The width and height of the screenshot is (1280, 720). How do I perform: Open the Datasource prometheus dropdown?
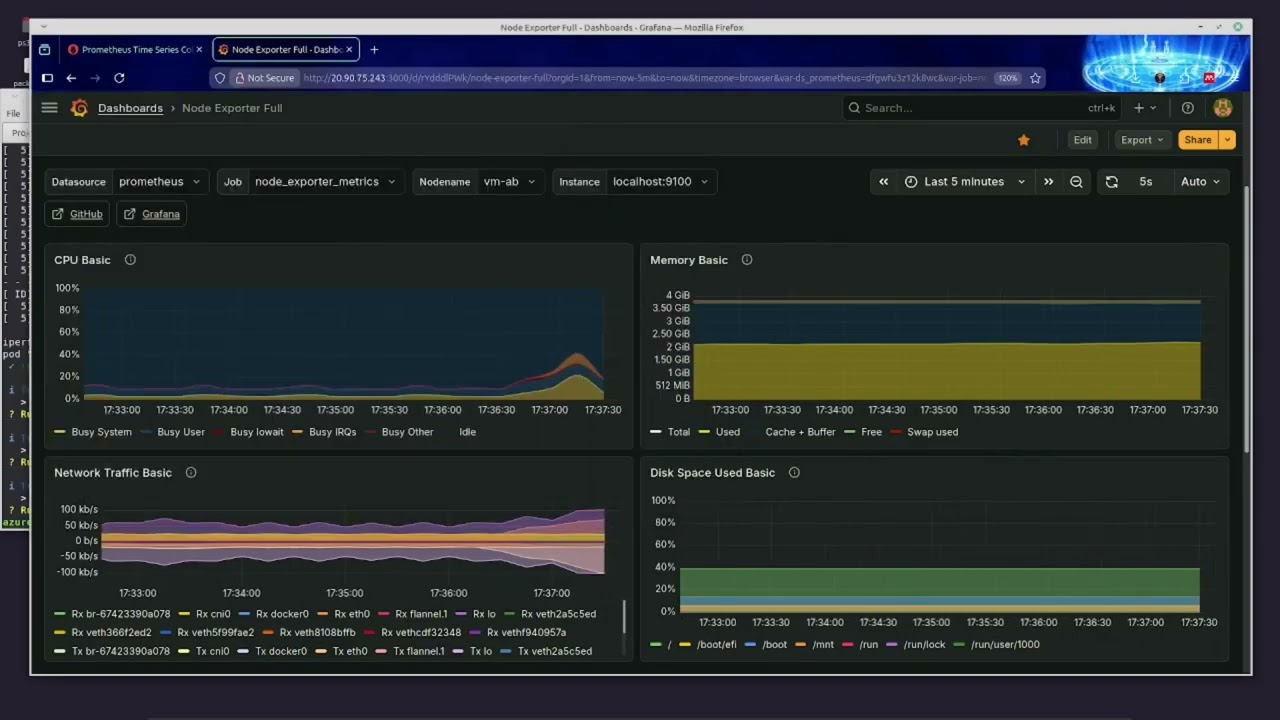(x=160, y=182)
